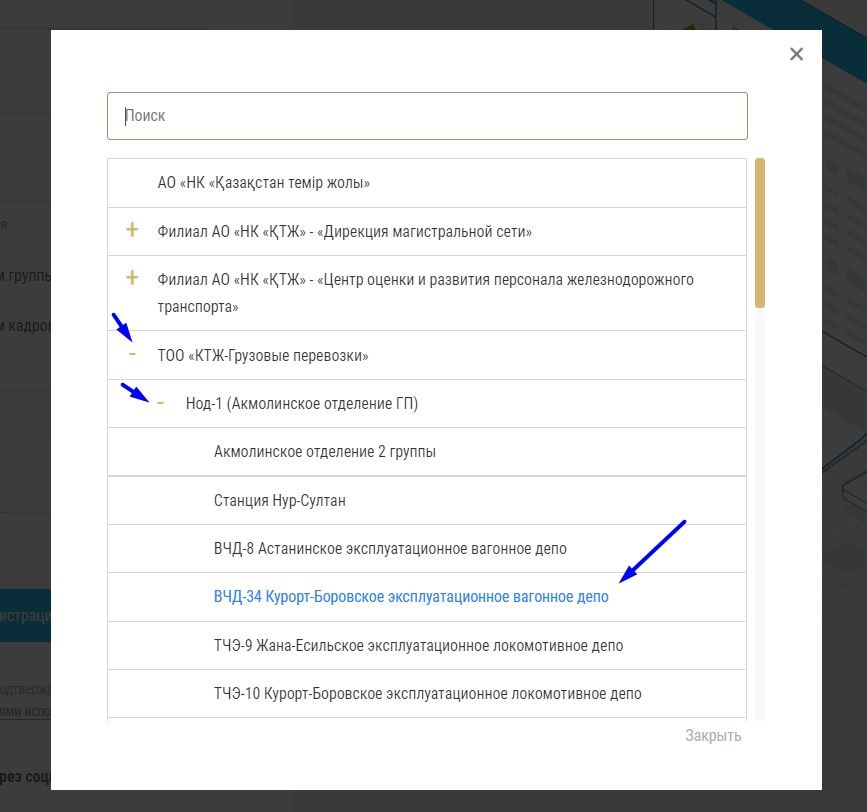Collapse the ТОО «КТЖ-Грузовые перевозки» node

click(x=132, y=354)
